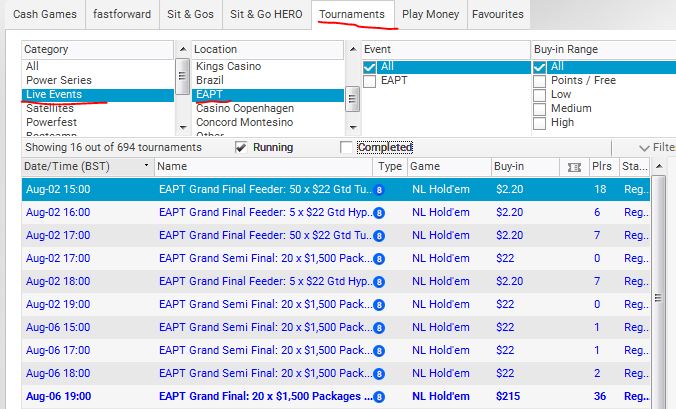Screen dimensions: 676x409
Task: Click 8-max icon in Aug-02 15:00 row
Action: [x=379, y=190]
